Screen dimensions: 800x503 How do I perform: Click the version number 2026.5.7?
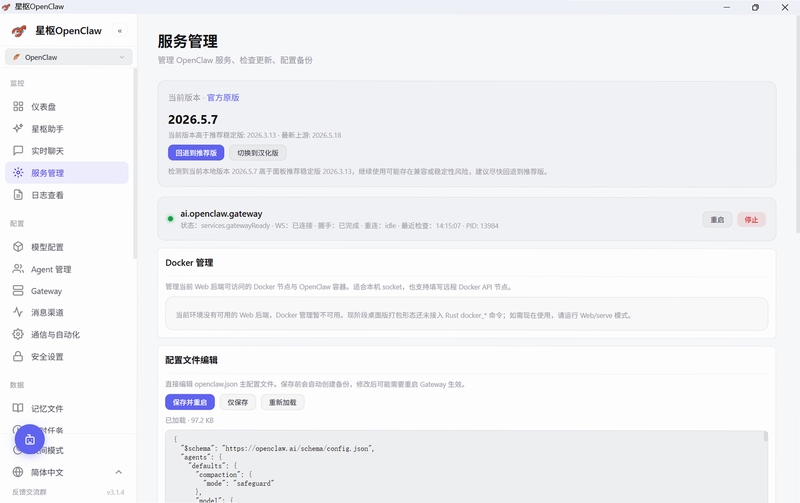(x=193, y=119)
